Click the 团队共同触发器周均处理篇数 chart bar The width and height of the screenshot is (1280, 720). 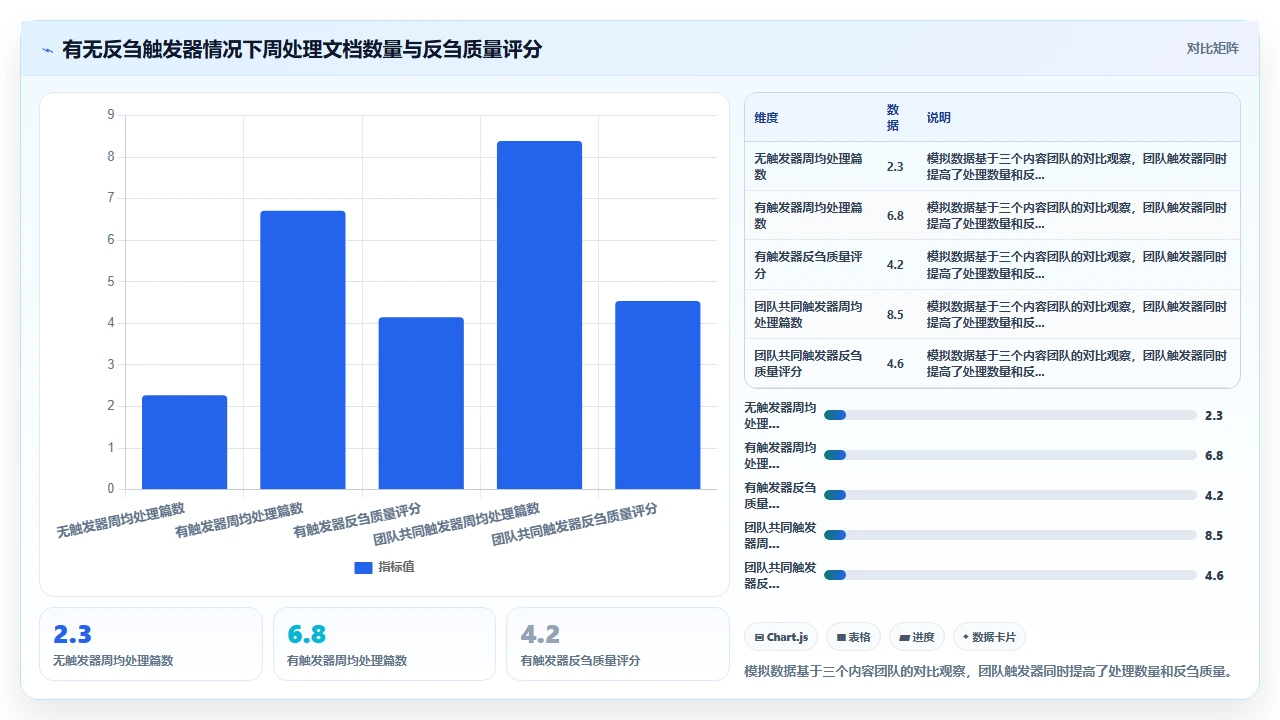point(539,315)
